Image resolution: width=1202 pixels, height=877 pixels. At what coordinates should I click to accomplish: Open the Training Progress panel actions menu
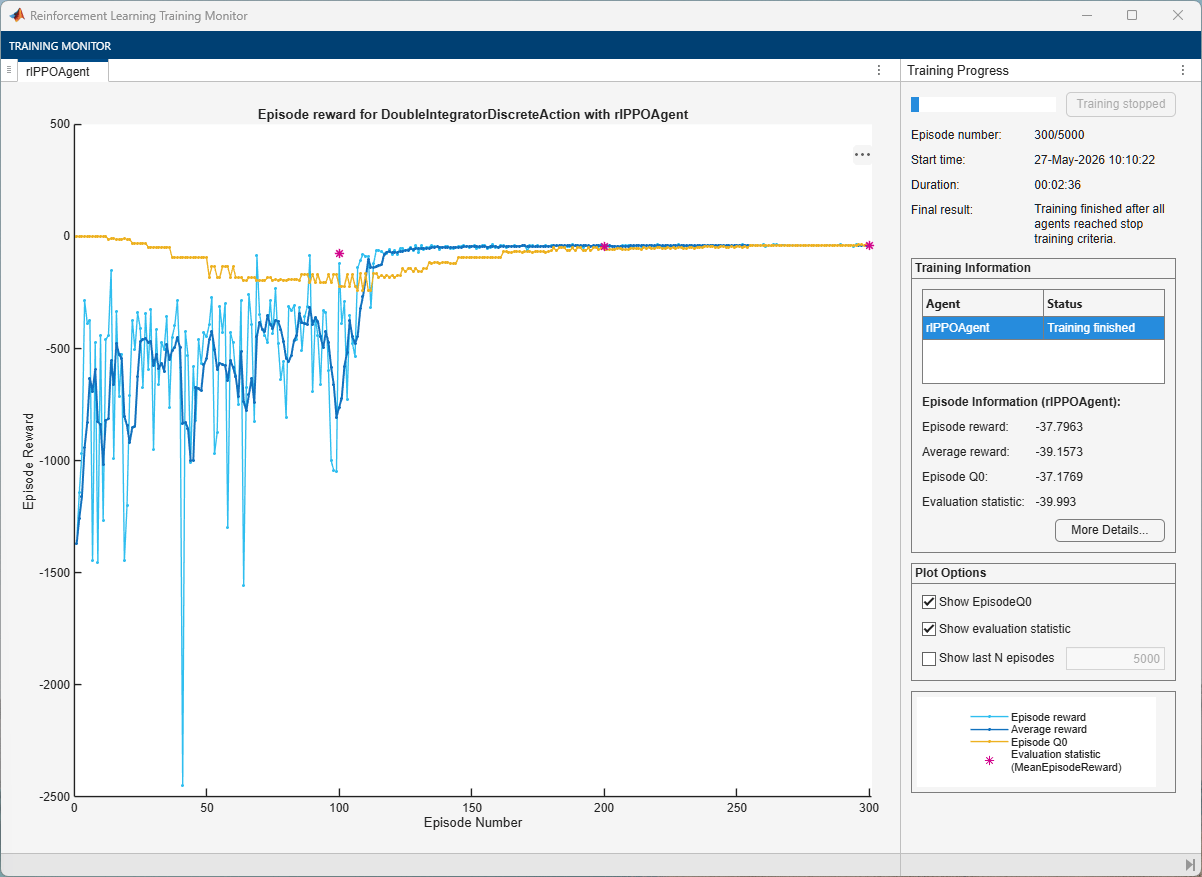point(1183,70)
